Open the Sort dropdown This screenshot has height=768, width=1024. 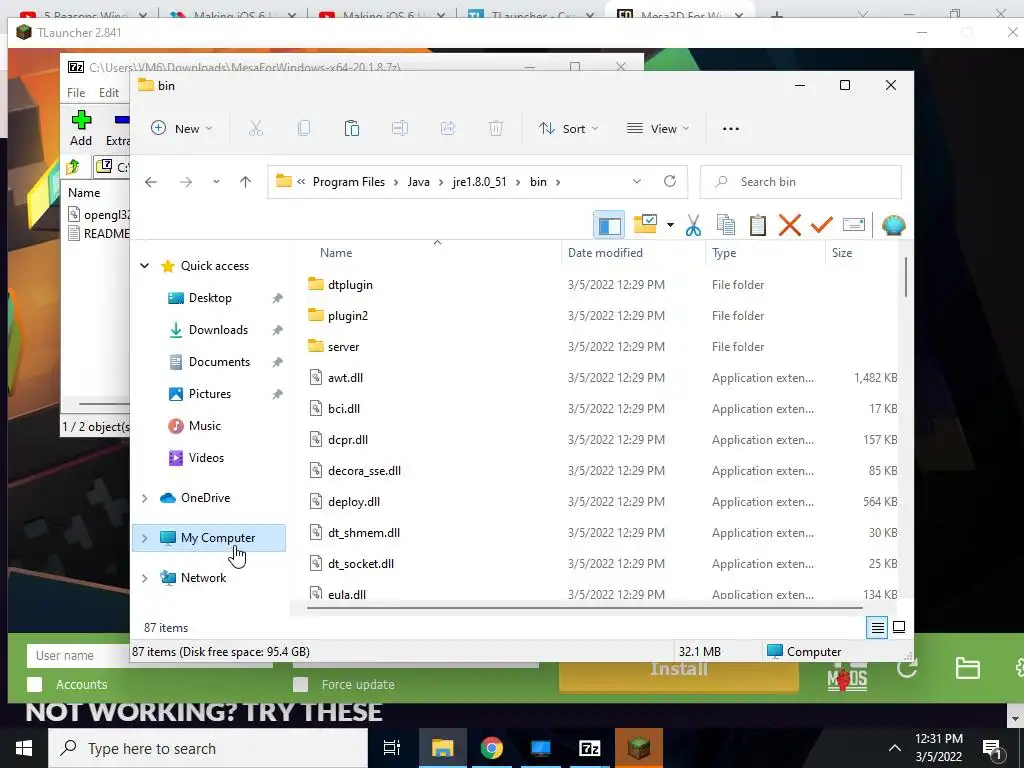click(x=568, y=129)
